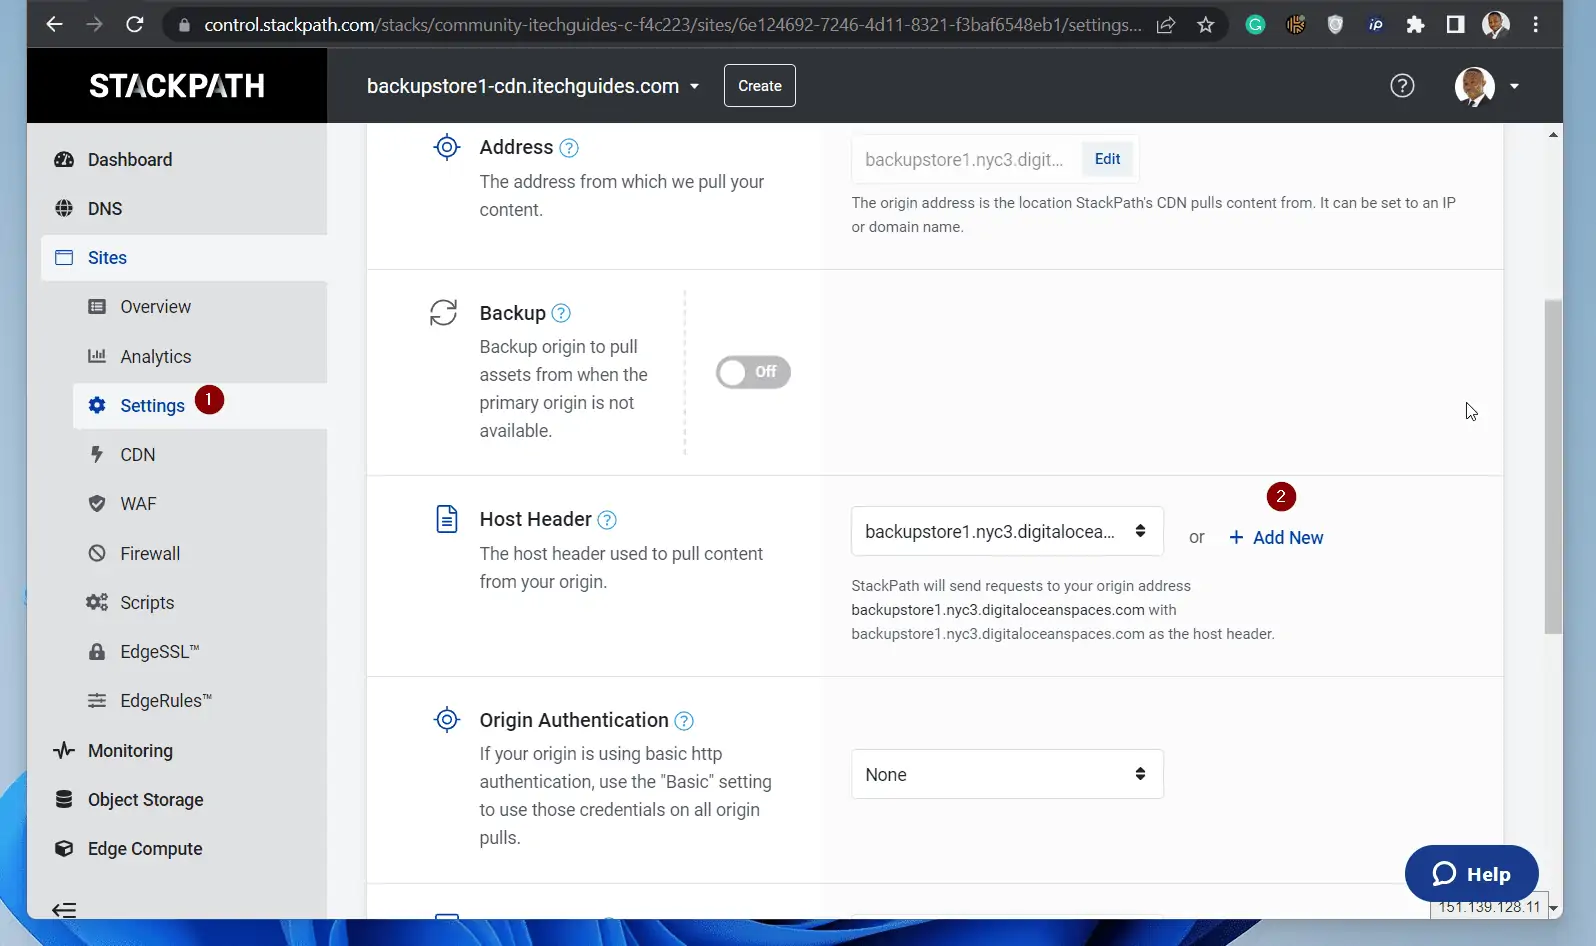Viewport: 1596px width, 946px height.
Task: Open the browser extensions puzzle icon
Action: point(1415,25)
